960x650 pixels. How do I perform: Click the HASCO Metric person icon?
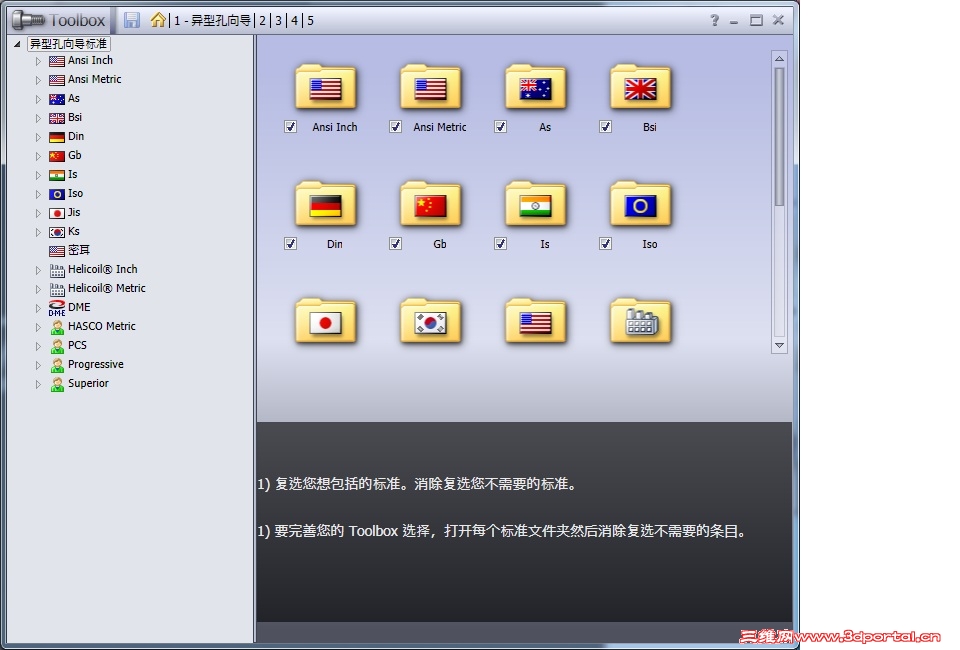[57, 327]
